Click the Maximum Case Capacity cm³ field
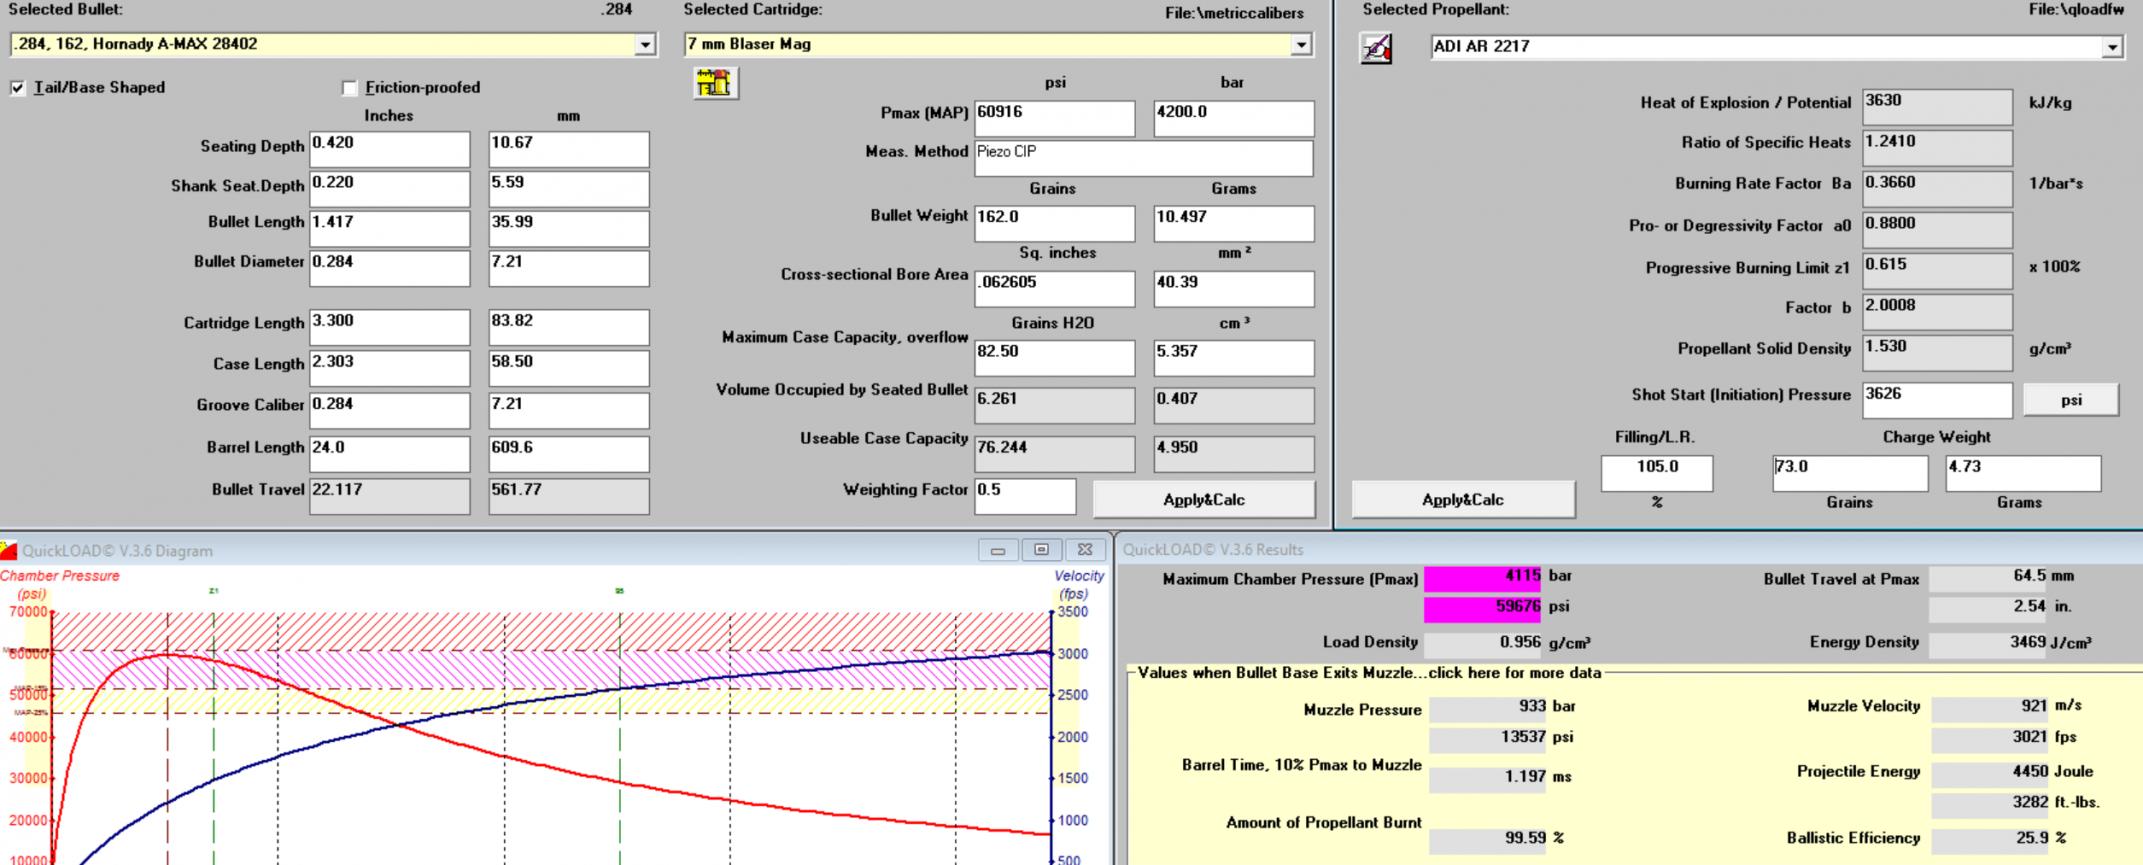Screen dimensions: 2143x865 pyautogui.click(x=1234, y=358)
